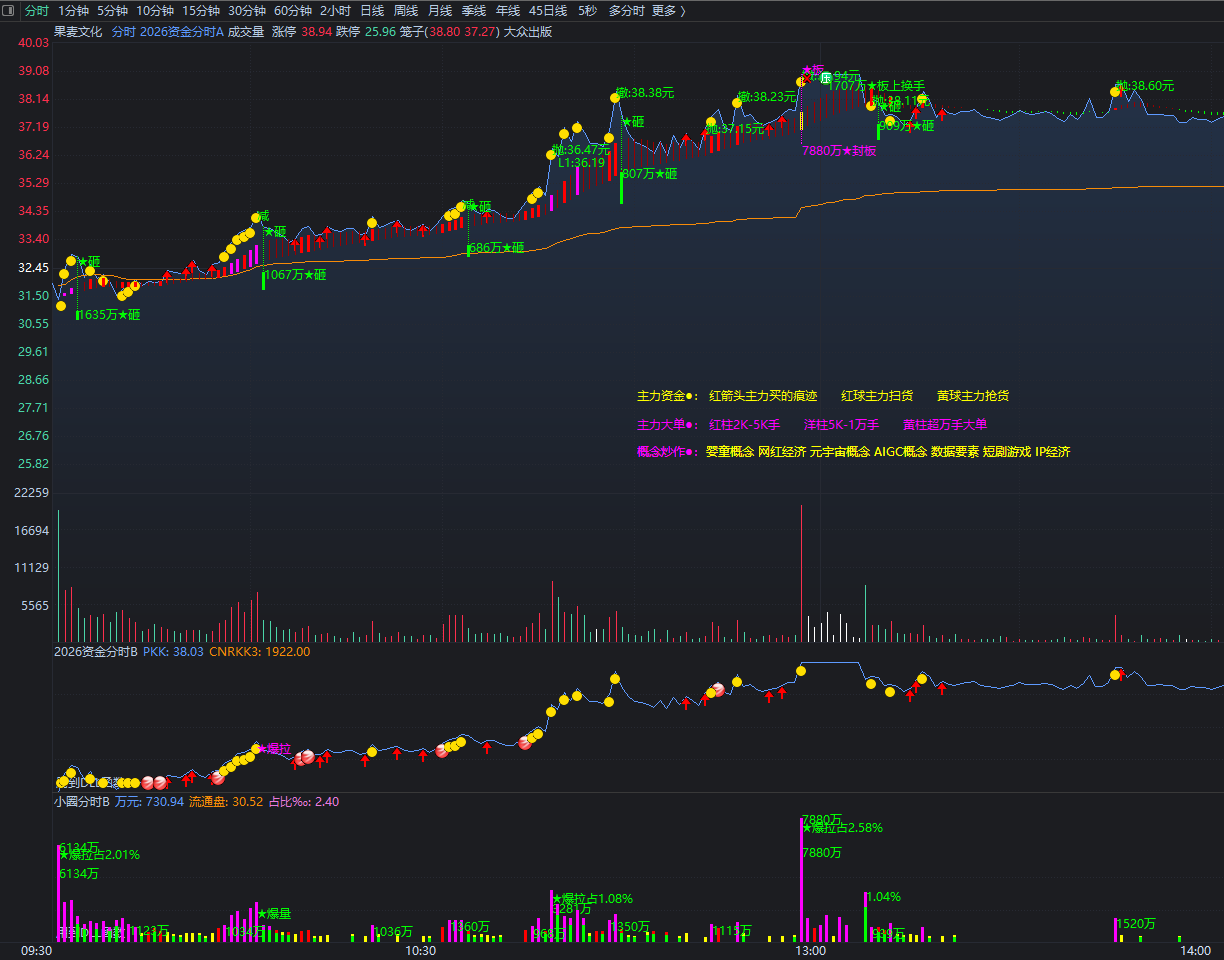Click the 跌停 25.96 limit-down value
The height and width of the screenshot is (960, 1224).
365,32
